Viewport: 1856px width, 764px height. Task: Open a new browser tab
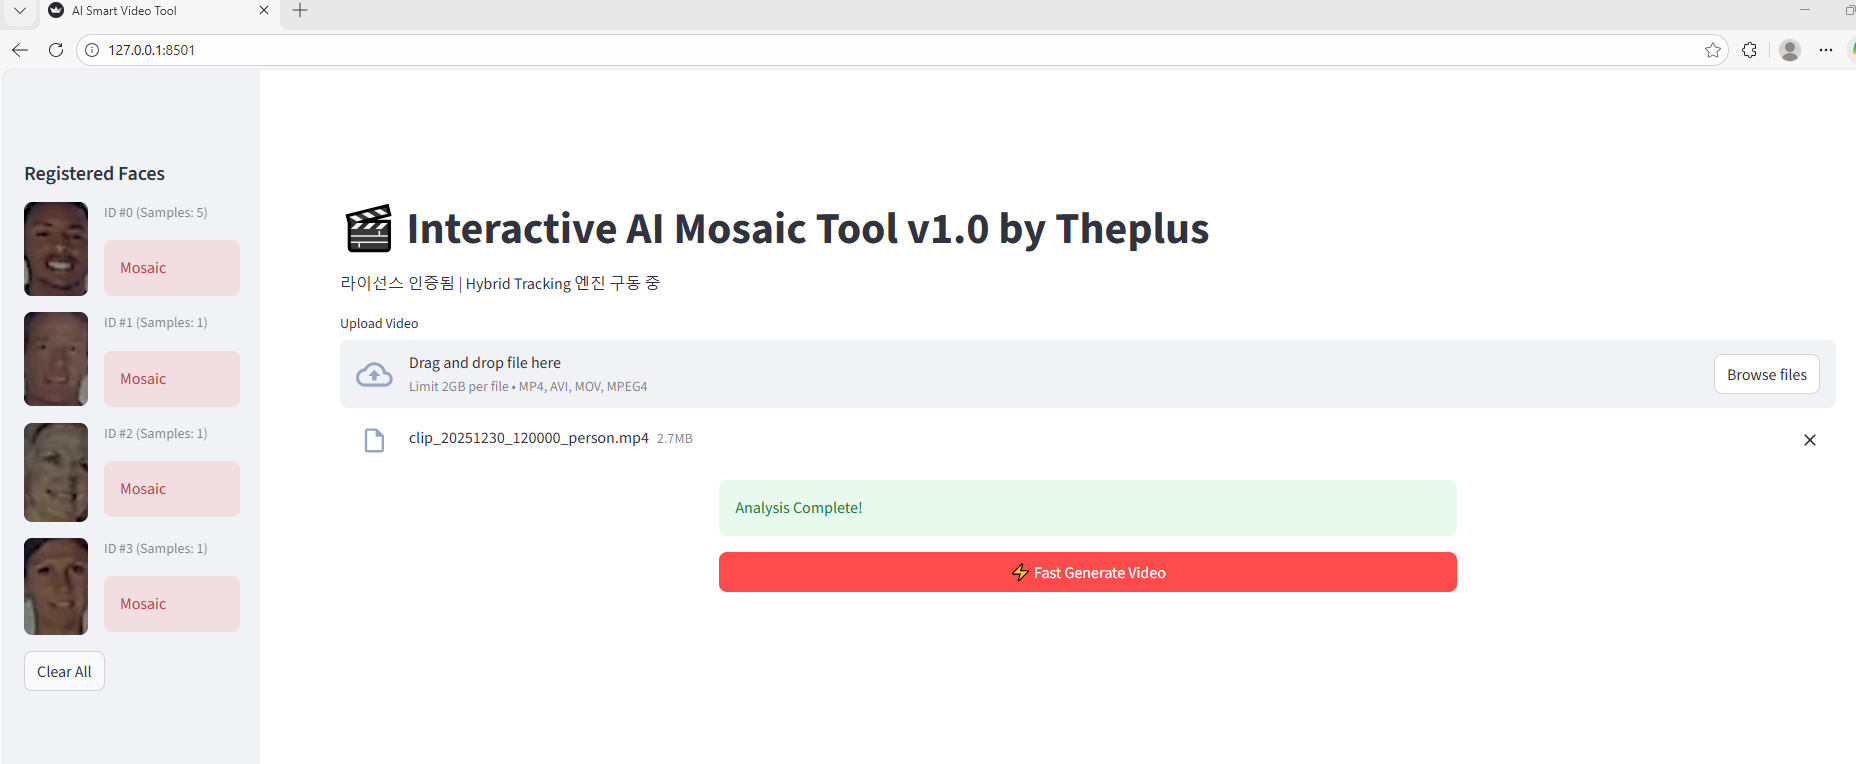tap(300, 11)
